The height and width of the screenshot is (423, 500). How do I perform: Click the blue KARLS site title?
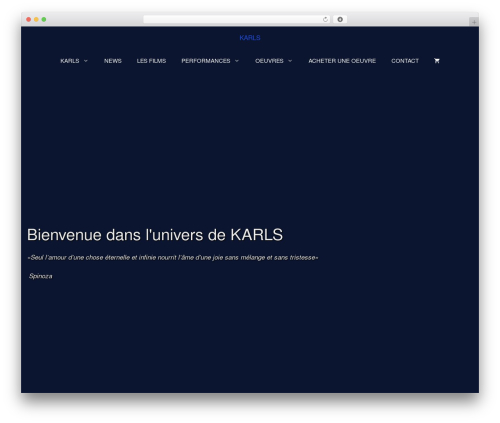250,38
